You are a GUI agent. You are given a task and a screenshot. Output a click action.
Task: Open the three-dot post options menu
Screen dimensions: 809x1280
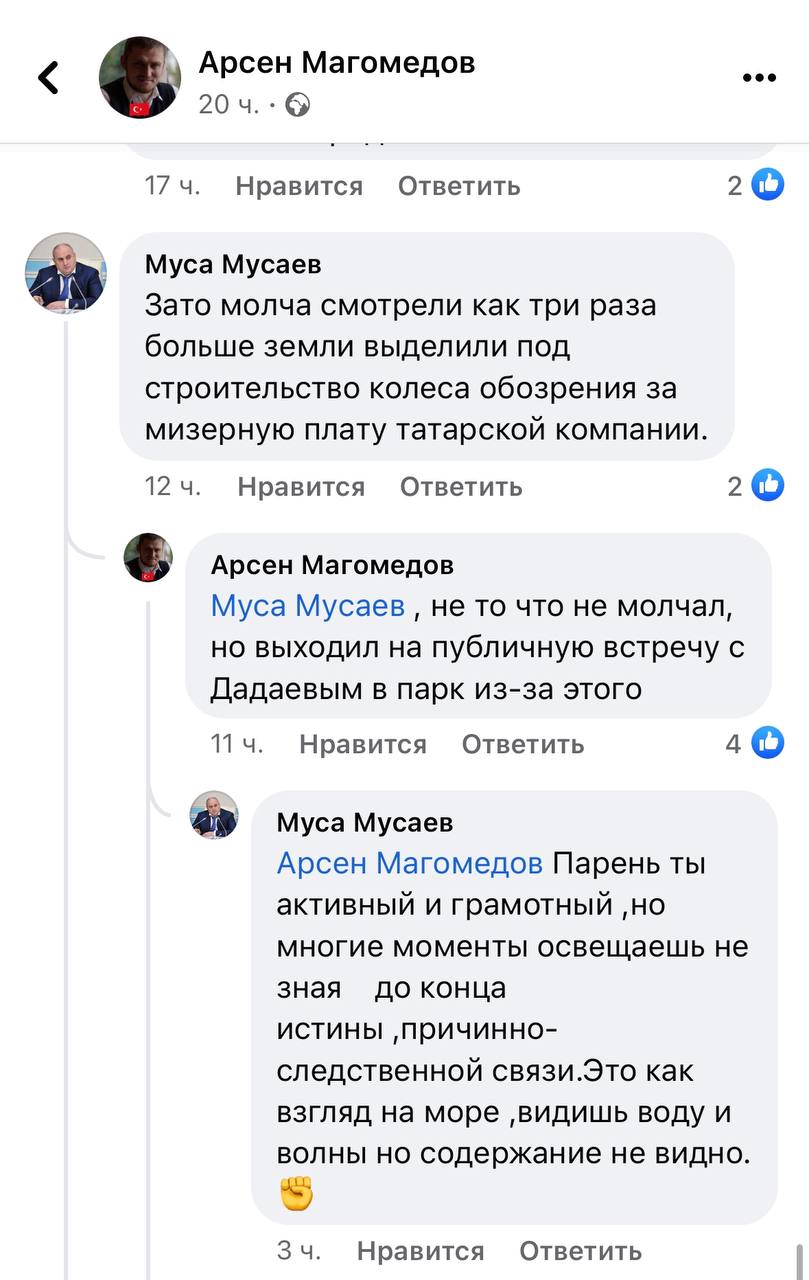tap(759, 79)
